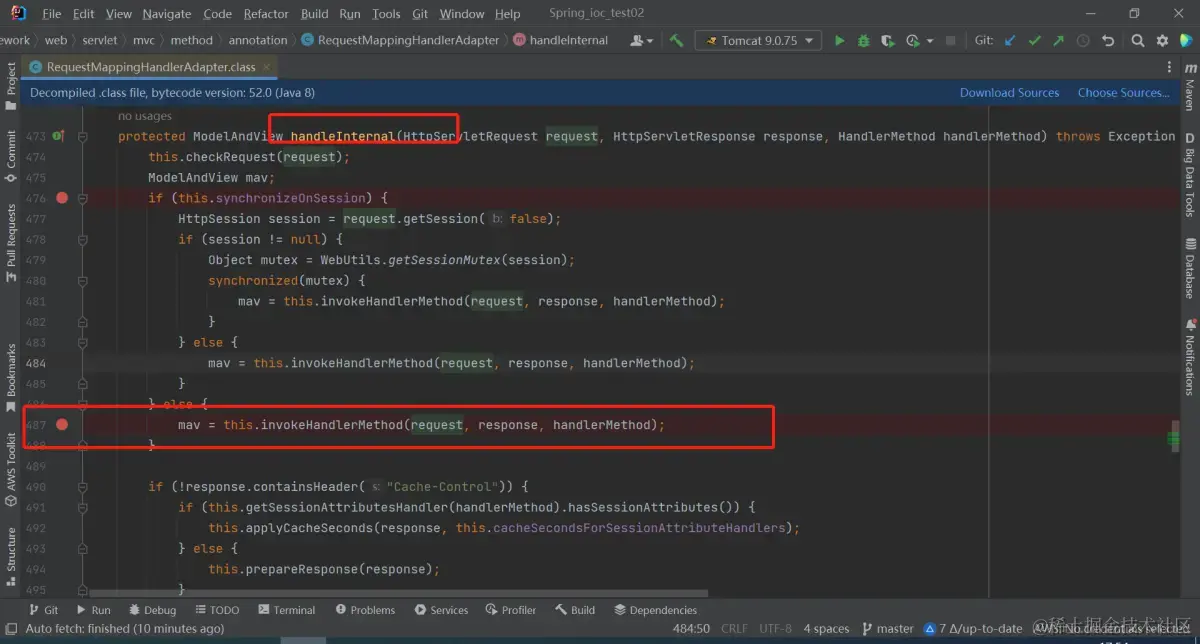
Task: Open the Bookmarks tool window
Action: 10,377
